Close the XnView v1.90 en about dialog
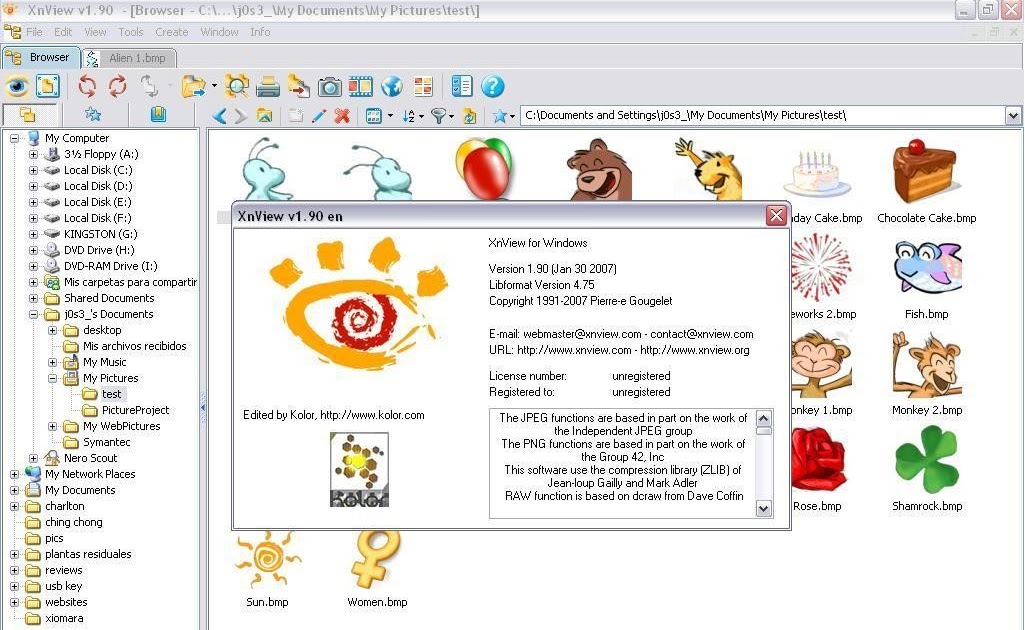Screen dimensions: 1025x630 click(x=776, y=216)
